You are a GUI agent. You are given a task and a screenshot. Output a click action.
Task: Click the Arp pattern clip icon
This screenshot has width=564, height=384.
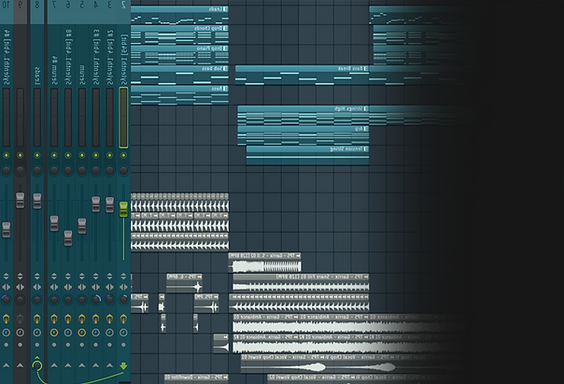365,129
